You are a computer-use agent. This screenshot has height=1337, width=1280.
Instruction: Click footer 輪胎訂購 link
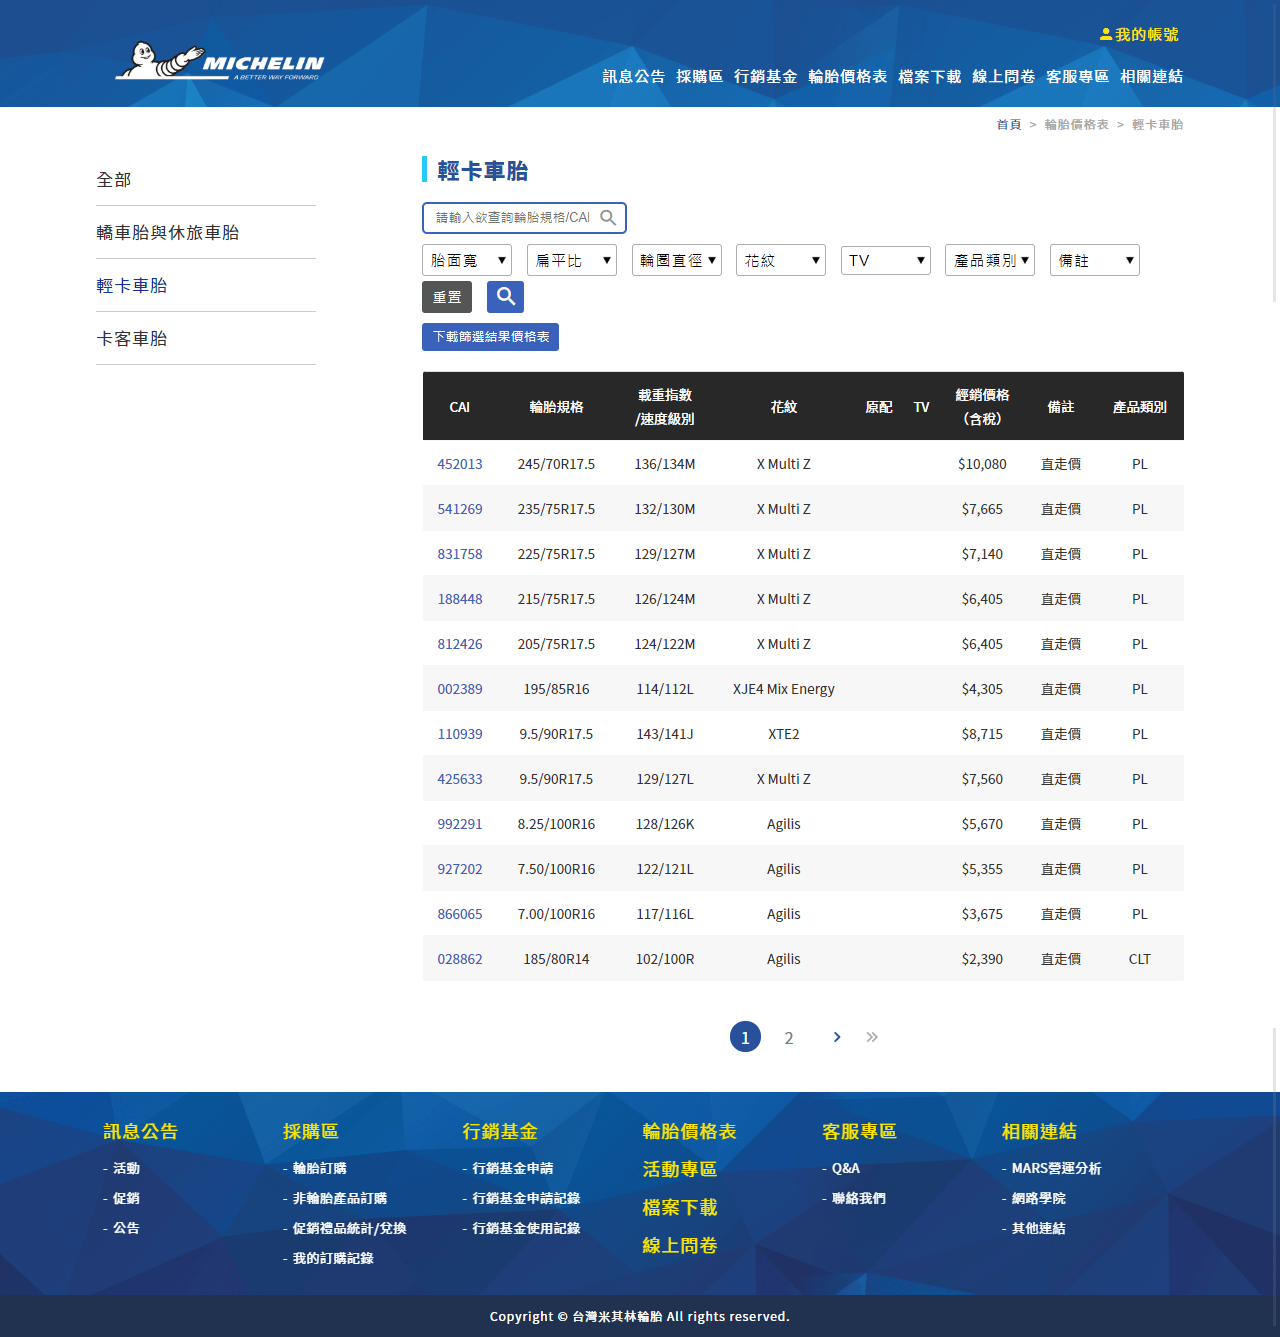coord(320,1168)
